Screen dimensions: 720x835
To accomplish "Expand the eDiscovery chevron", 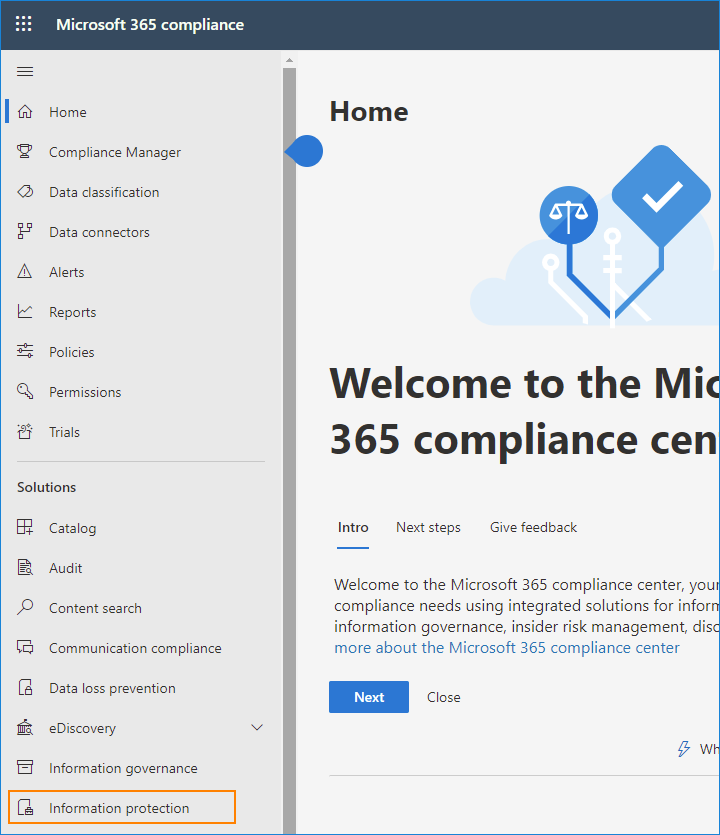I will pos(257,727).
